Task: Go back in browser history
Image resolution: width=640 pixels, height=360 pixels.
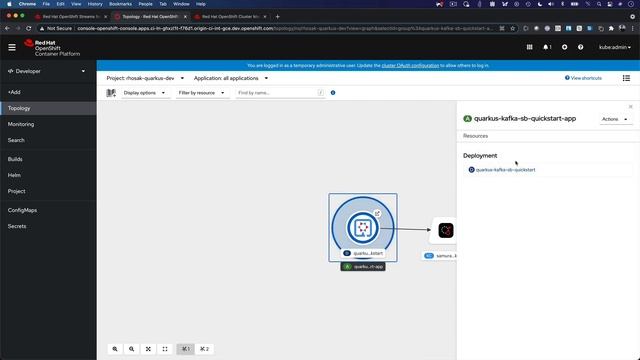Action: click(x=7, y=29)
